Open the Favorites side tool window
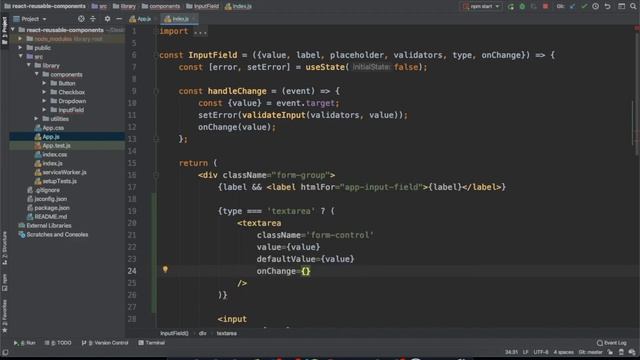This screenshot has width=640, height=360. pyautogui.click(x=4, y=316)
